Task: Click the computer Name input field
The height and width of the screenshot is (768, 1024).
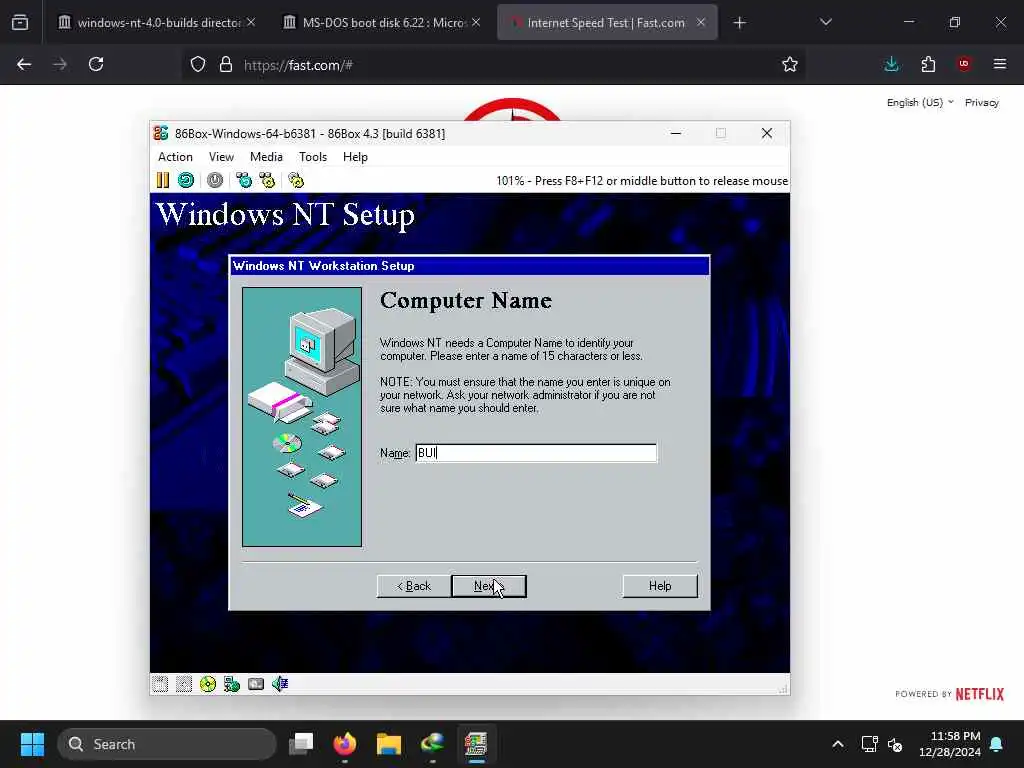Action: click(536, 453)
